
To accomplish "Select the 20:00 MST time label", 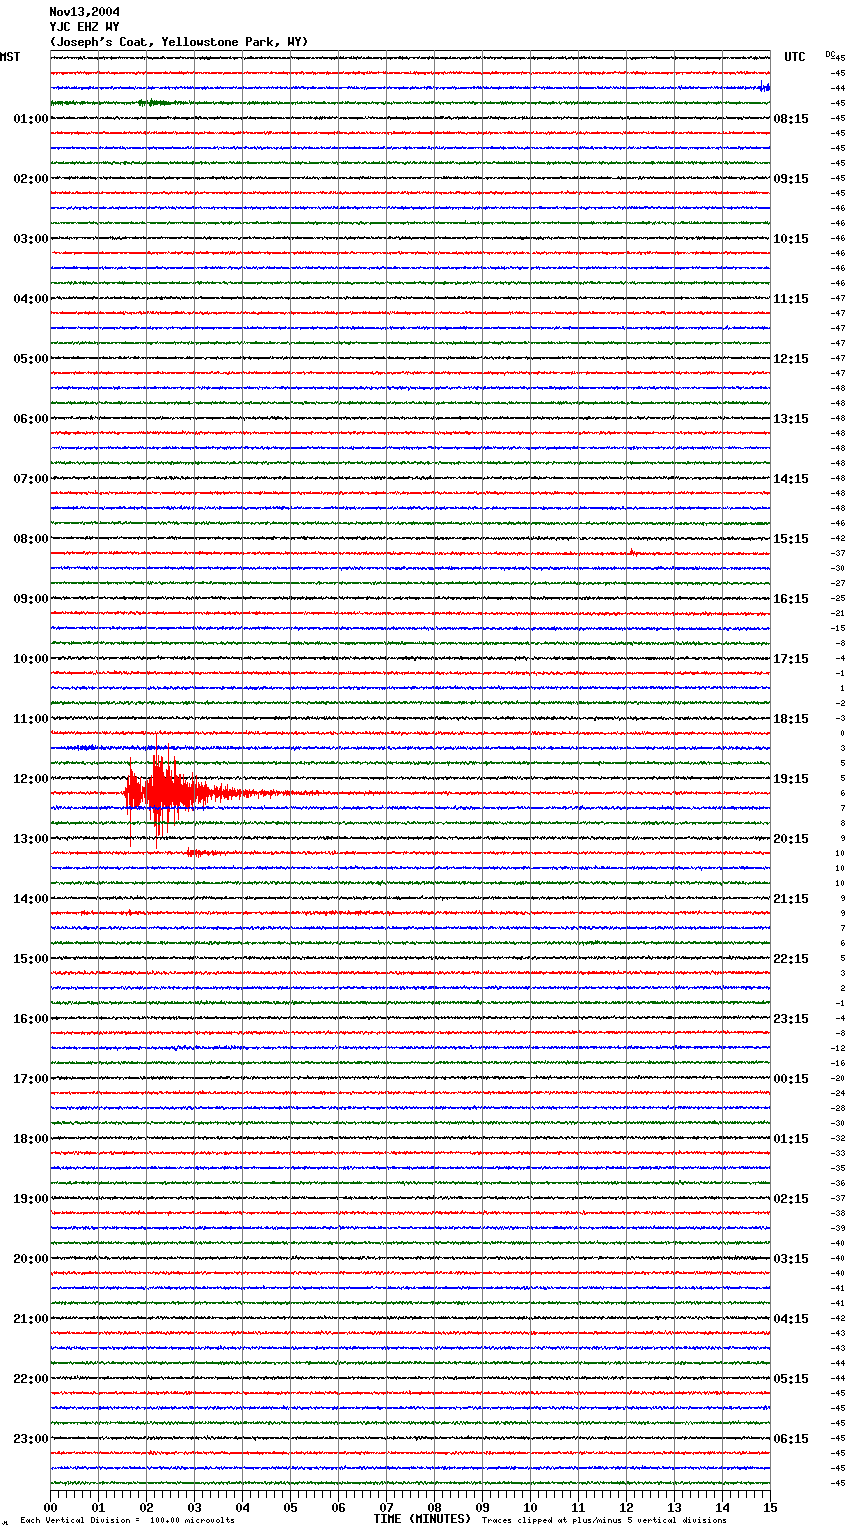I will (30, 1259).
